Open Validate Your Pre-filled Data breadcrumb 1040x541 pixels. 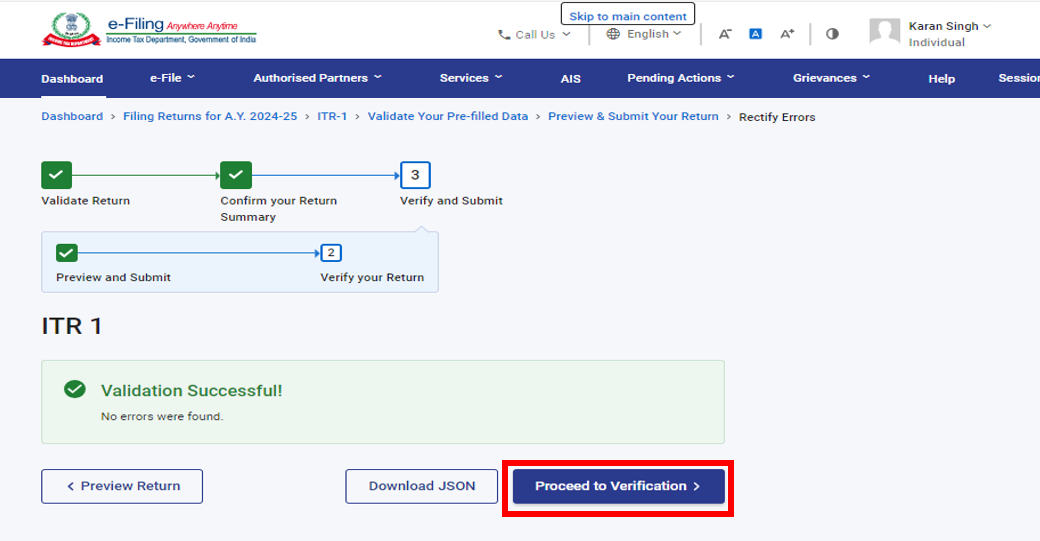point(447,116)
